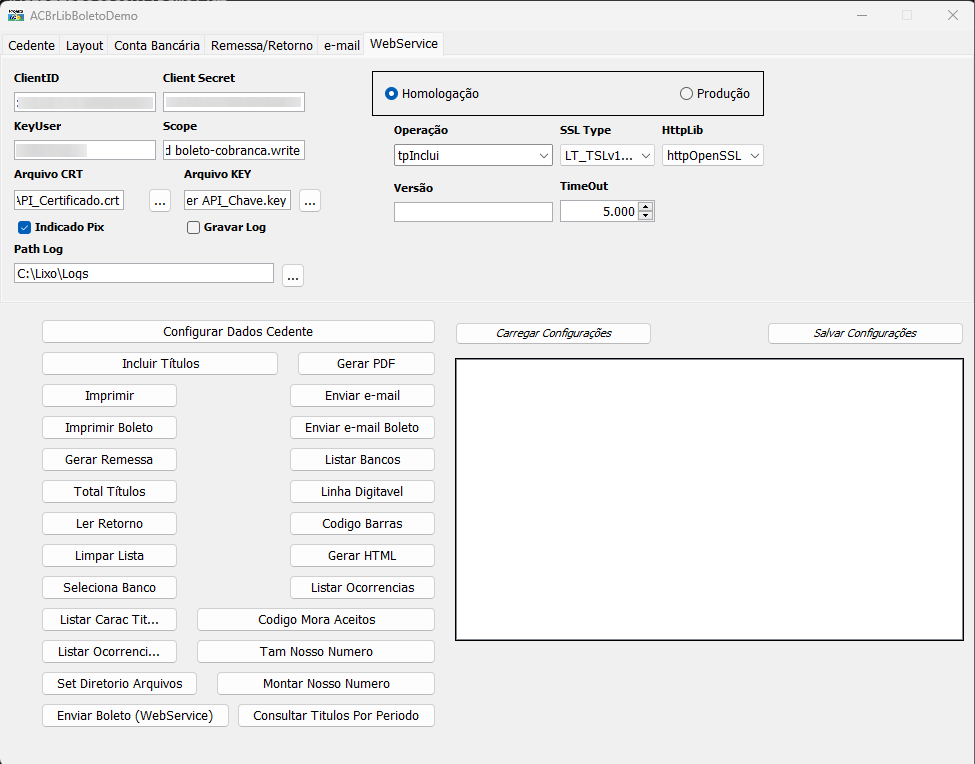Click the Carregar Configurações button
Screen dimensions: 975x764
click(553, 333)
